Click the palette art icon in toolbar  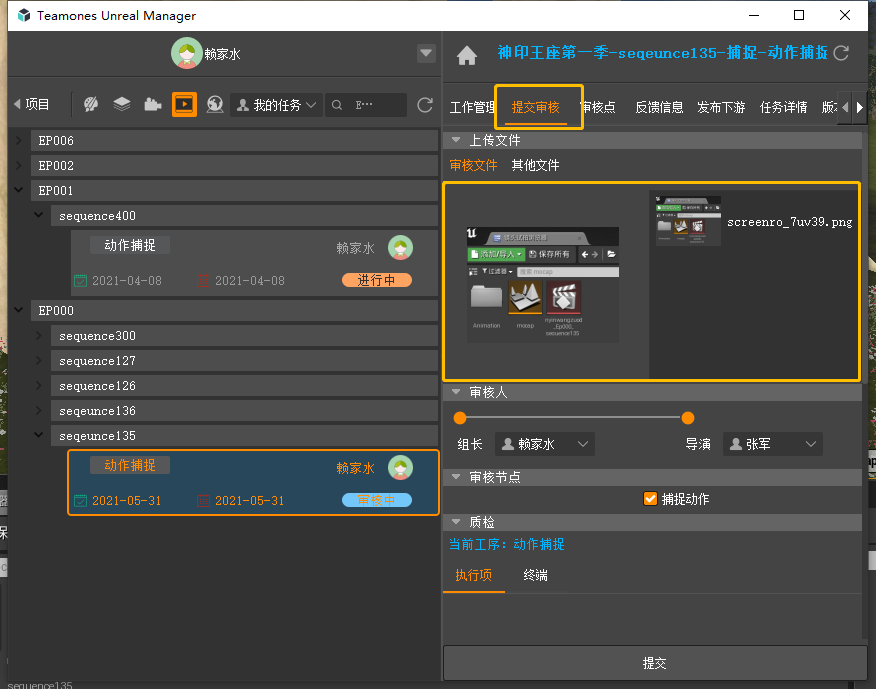pos(91,104)
